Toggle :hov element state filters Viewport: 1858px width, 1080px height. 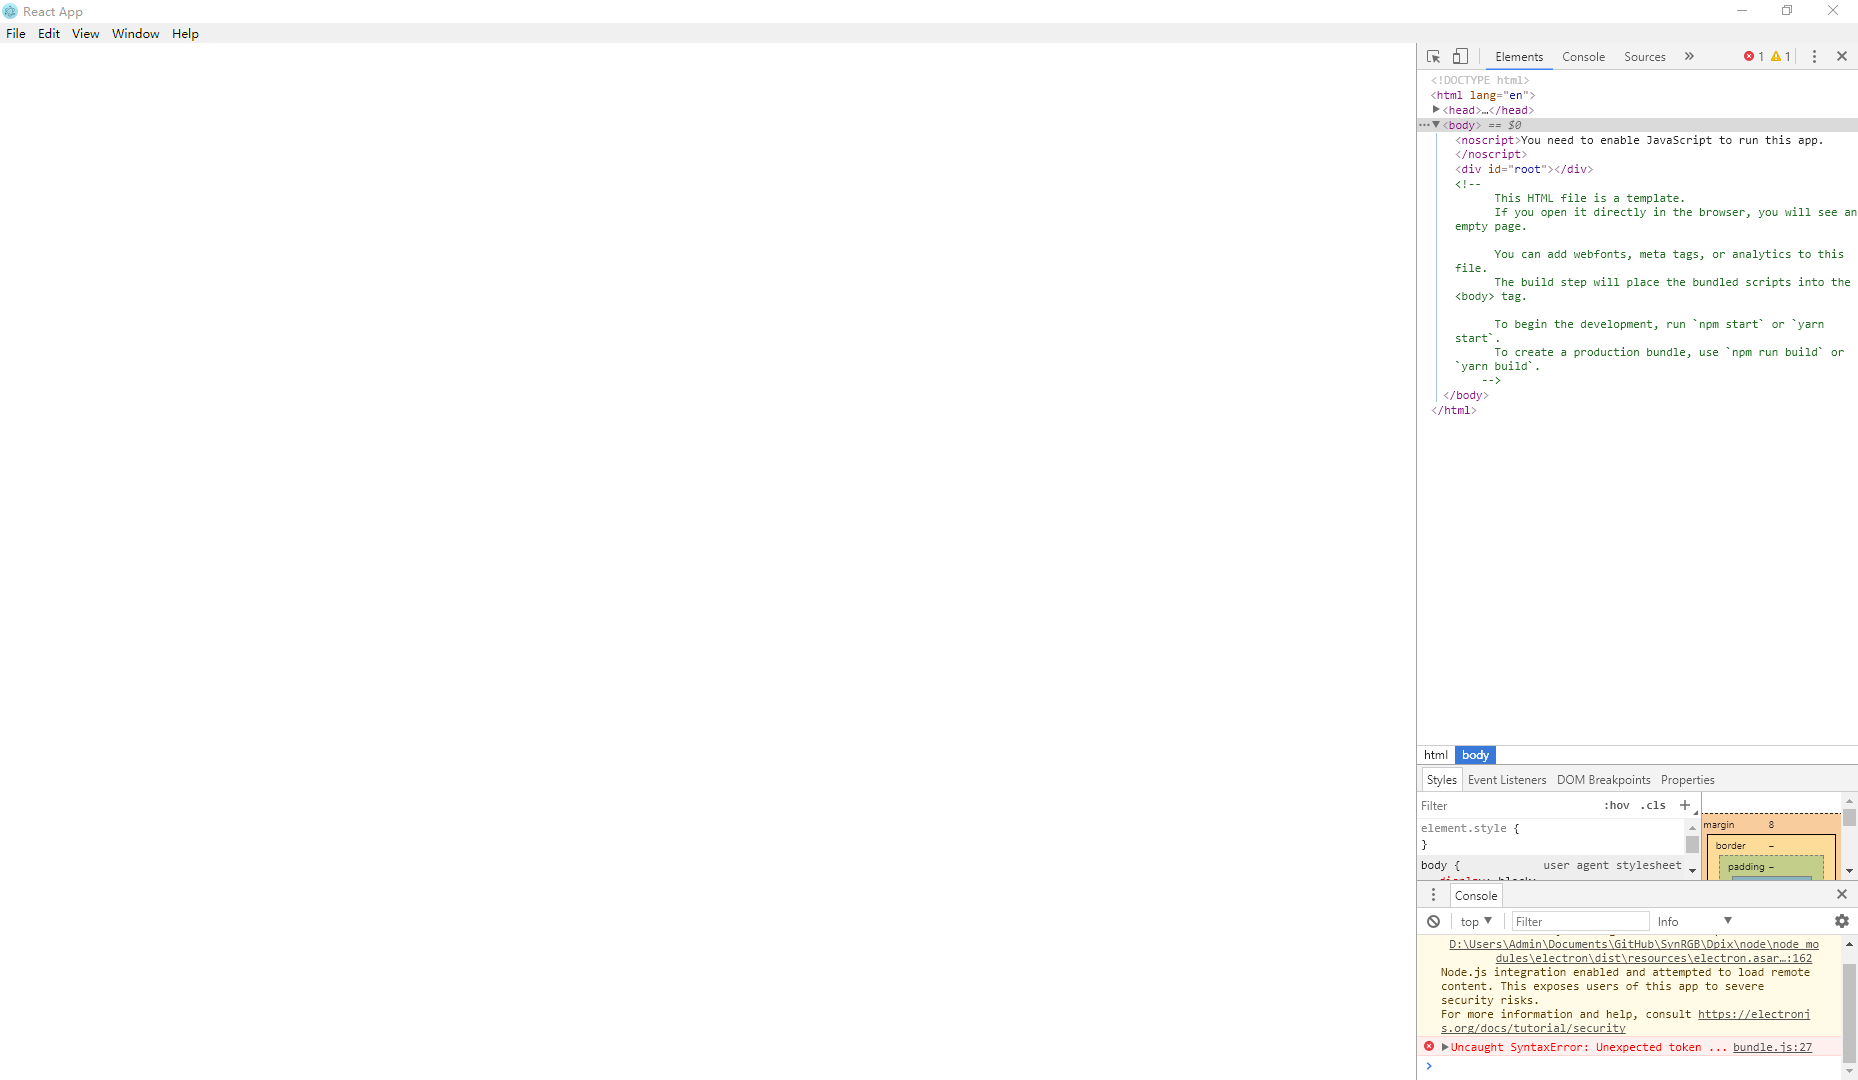1616,805
